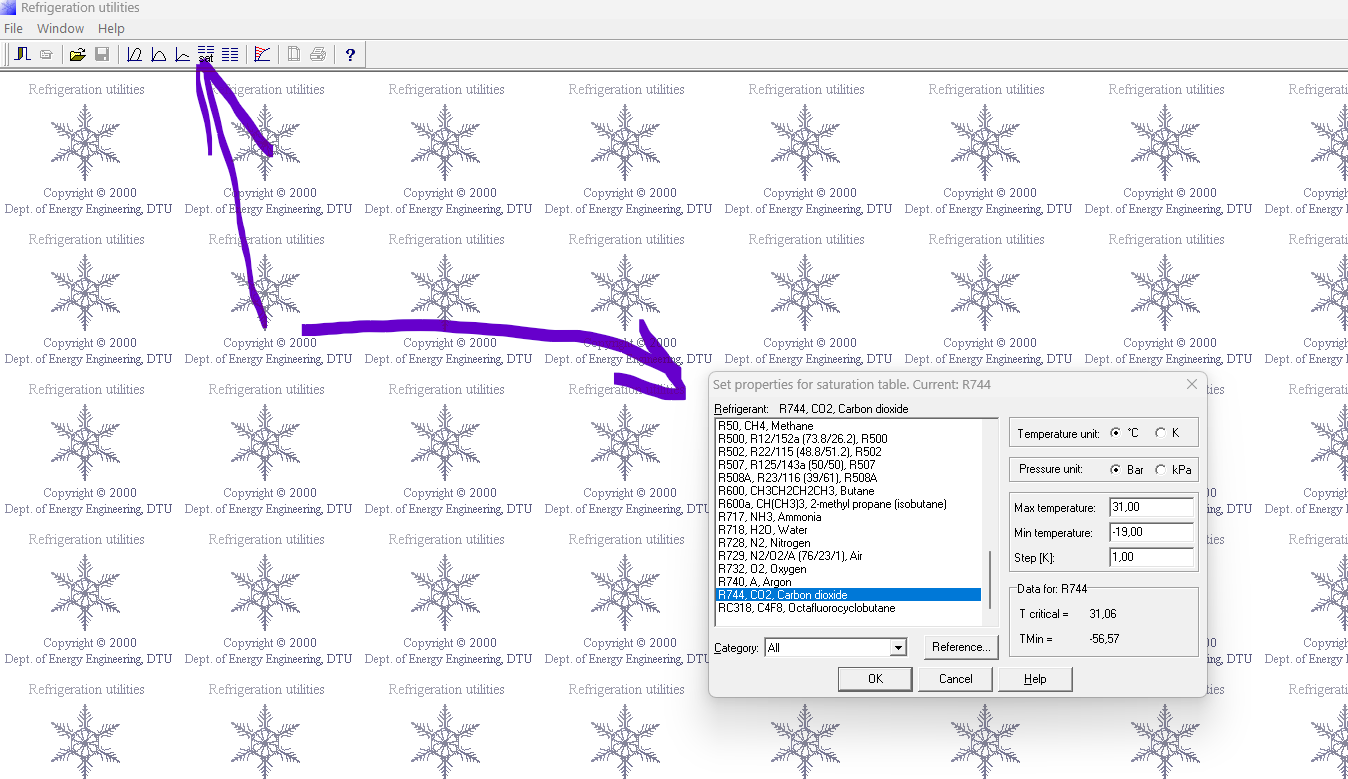Click the open file folder icon

coord(78,54)
